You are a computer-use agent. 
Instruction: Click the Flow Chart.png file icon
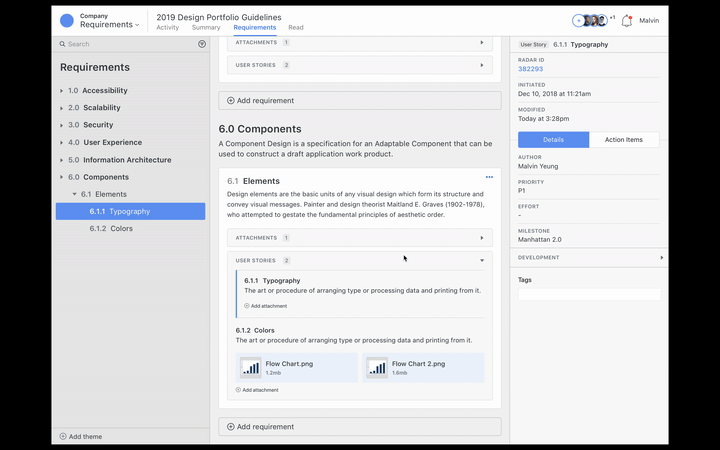(251, 368)
